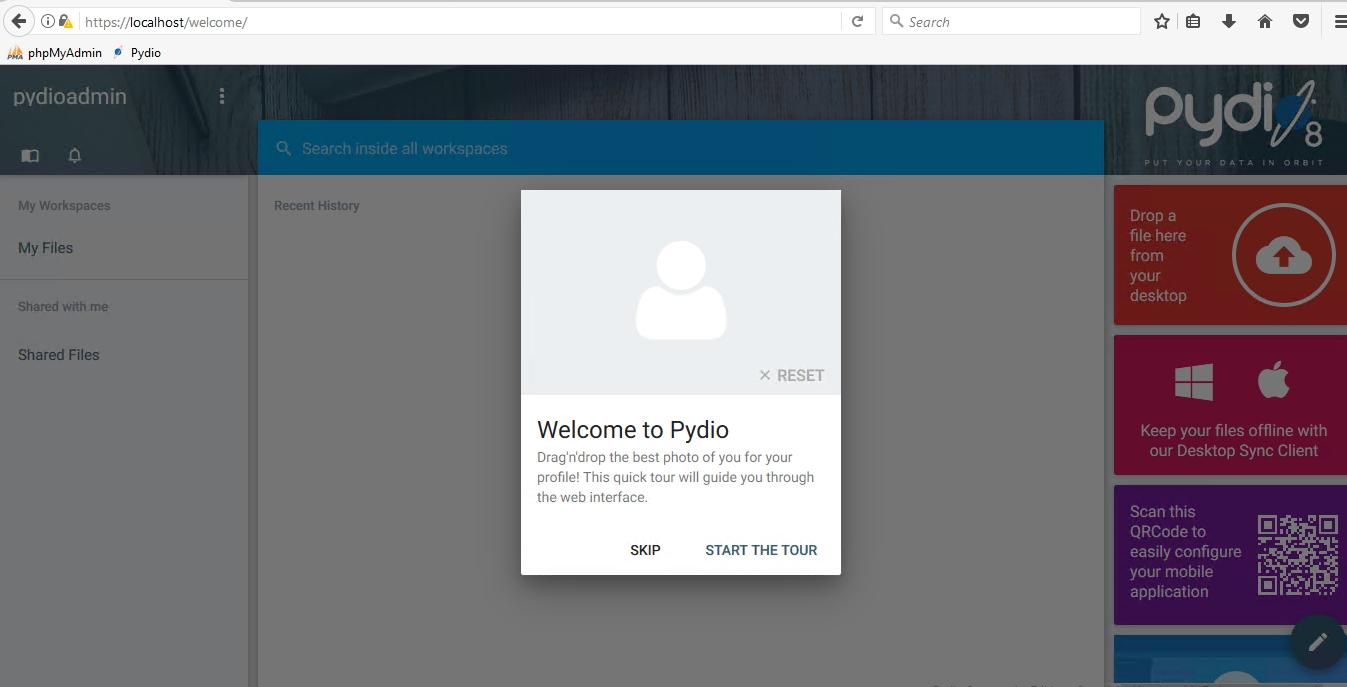Click the cloud upload circle icon
The width and height of the screenshot is (1347, 687).
pyautogui.click(x=1284, y=256)
